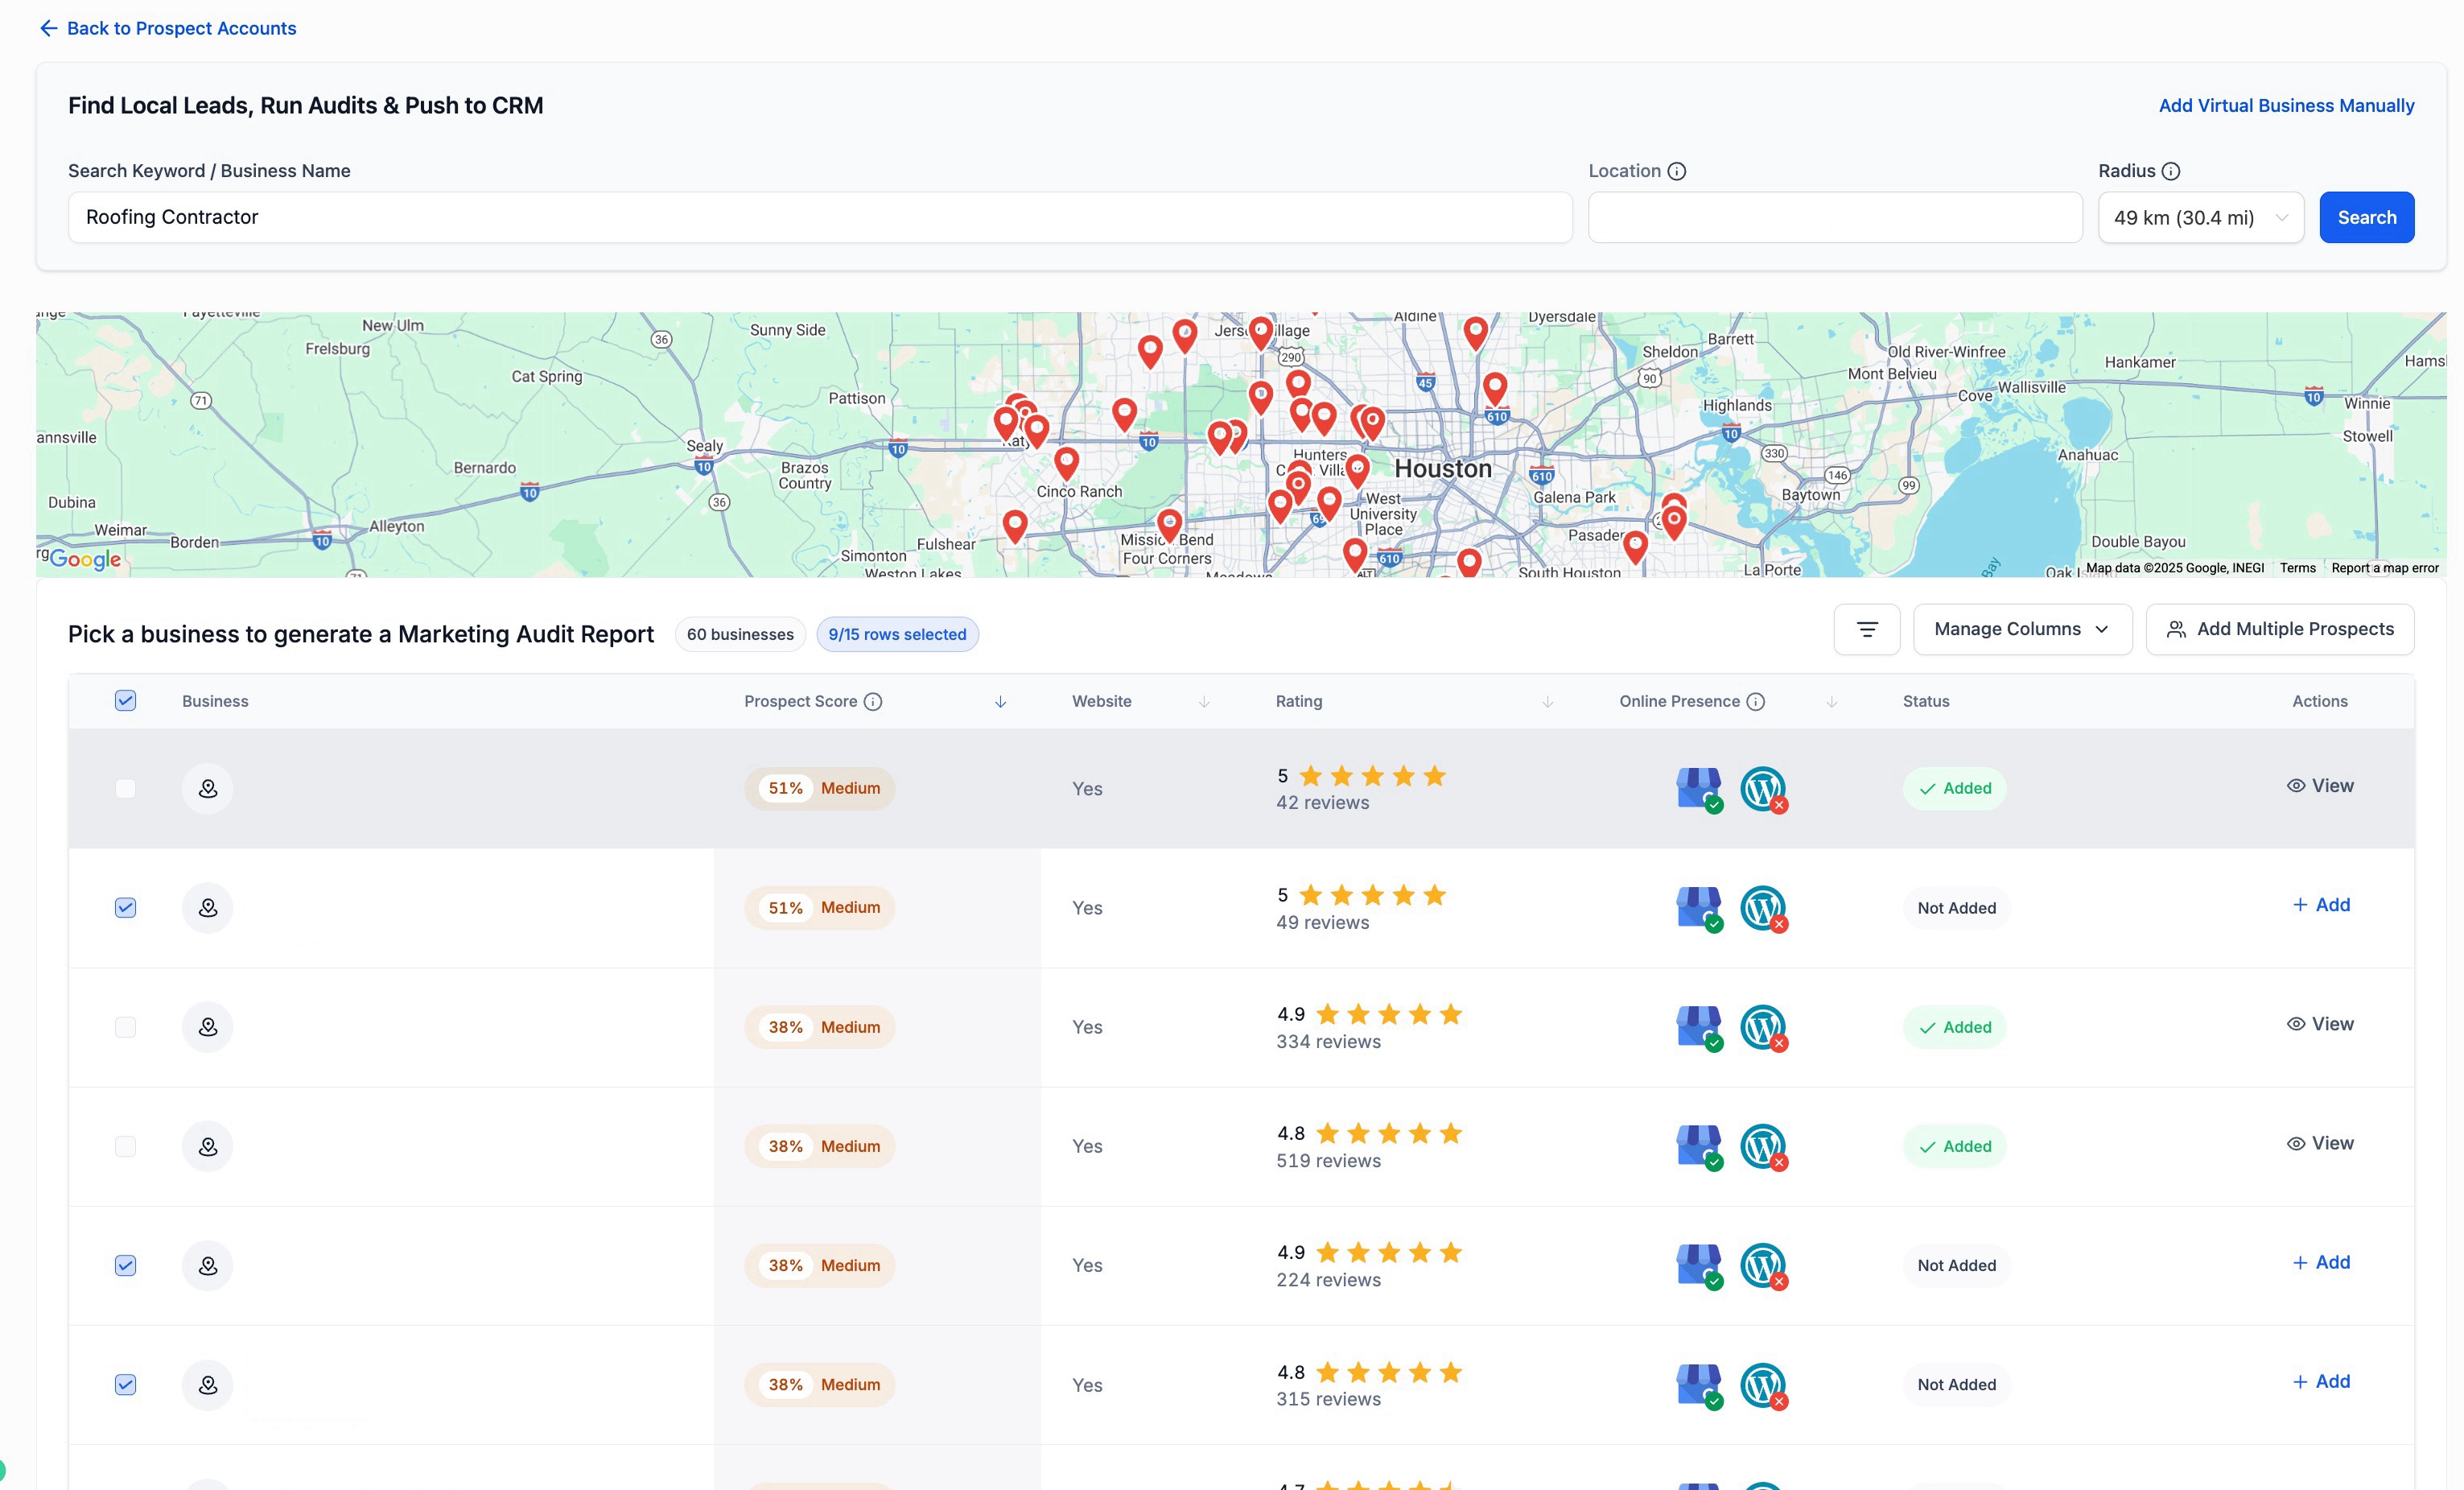
Task: Click the 9/15 rows selected badge
Action: (x=897, y=634)
